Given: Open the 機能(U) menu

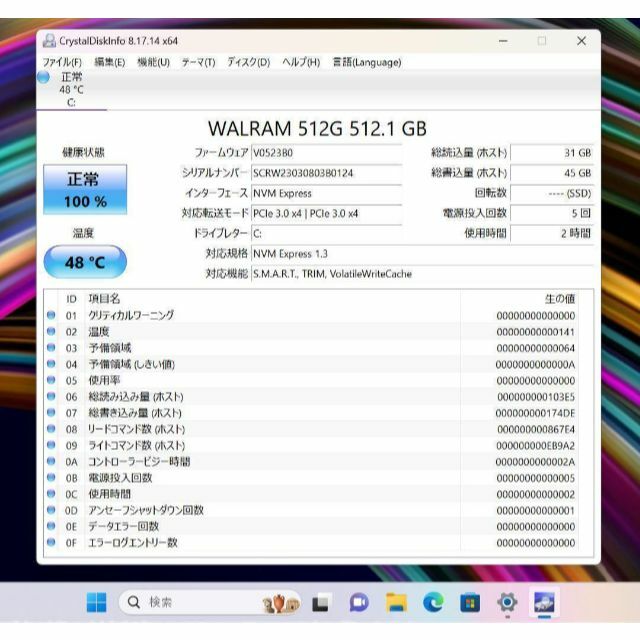Looking at the screenshot, I should pos(153,62).
